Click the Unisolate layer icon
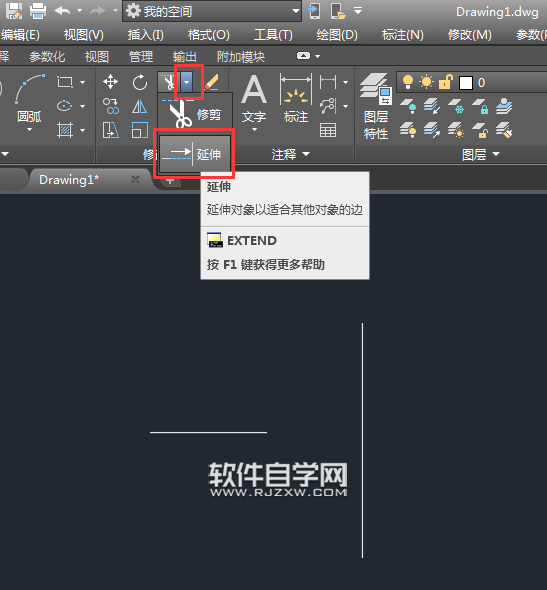 [432, 130]
